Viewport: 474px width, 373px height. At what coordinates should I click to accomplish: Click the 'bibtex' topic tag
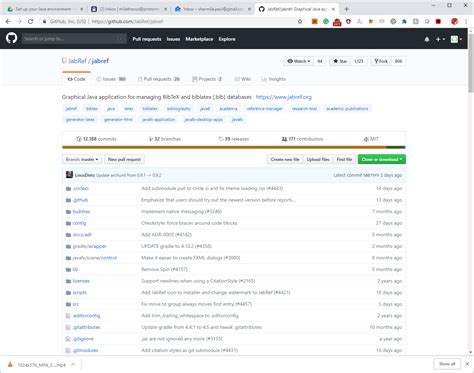pos(92,109)
